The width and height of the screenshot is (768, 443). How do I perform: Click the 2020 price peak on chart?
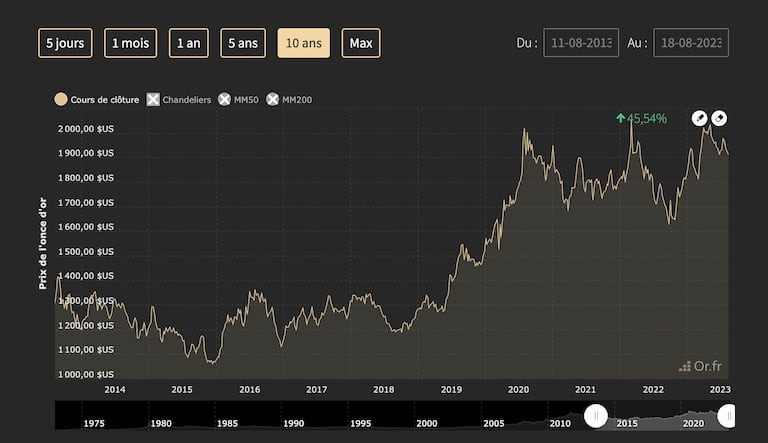click(x=525, y=129)
